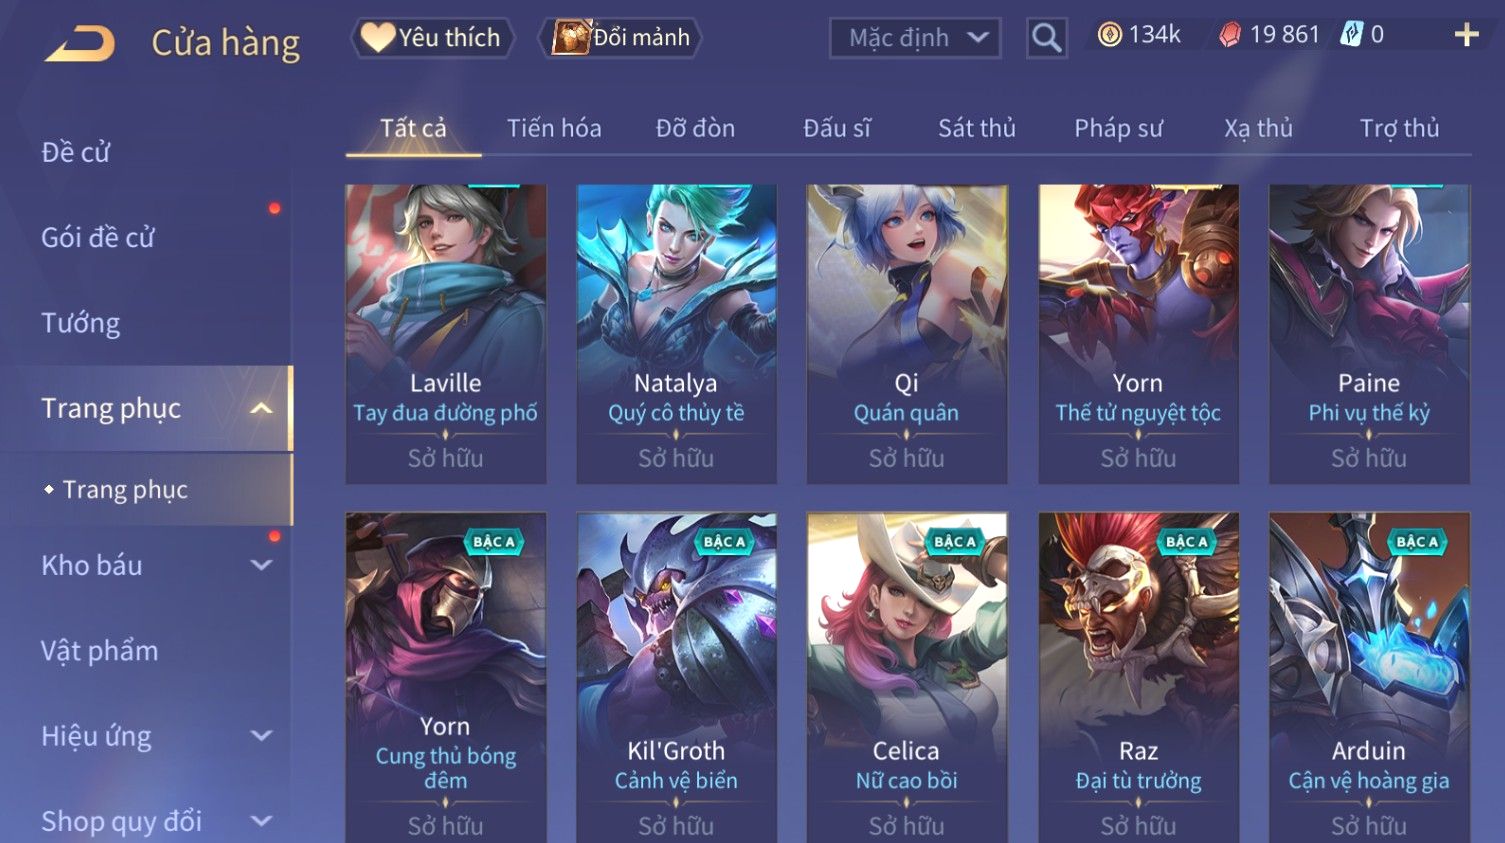Switch to the Sát thủ tab

coord(976,128)
